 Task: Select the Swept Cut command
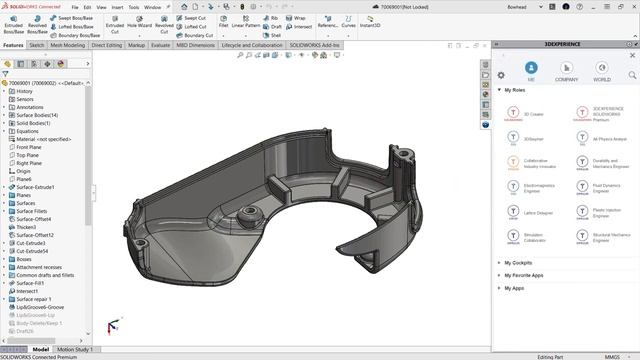coord(191,18)
